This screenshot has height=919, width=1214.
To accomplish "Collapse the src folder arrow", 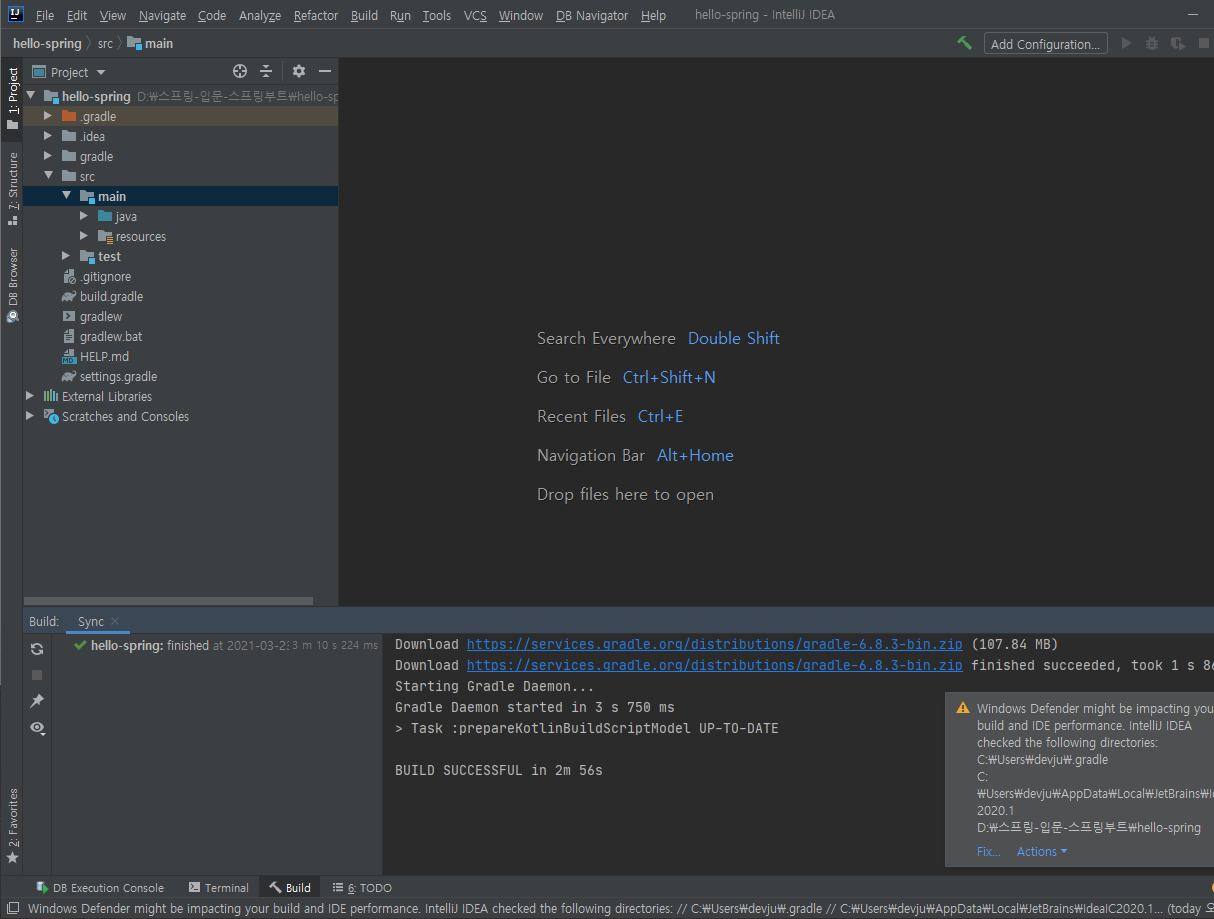I will tap(48, 176).
